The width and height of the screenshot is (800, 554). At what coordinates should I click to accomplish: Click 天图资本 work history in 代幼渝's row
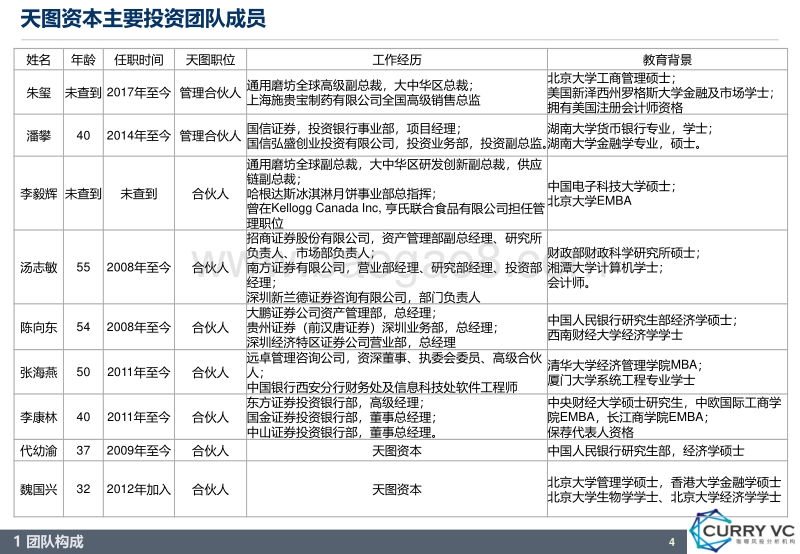(397, 450)
